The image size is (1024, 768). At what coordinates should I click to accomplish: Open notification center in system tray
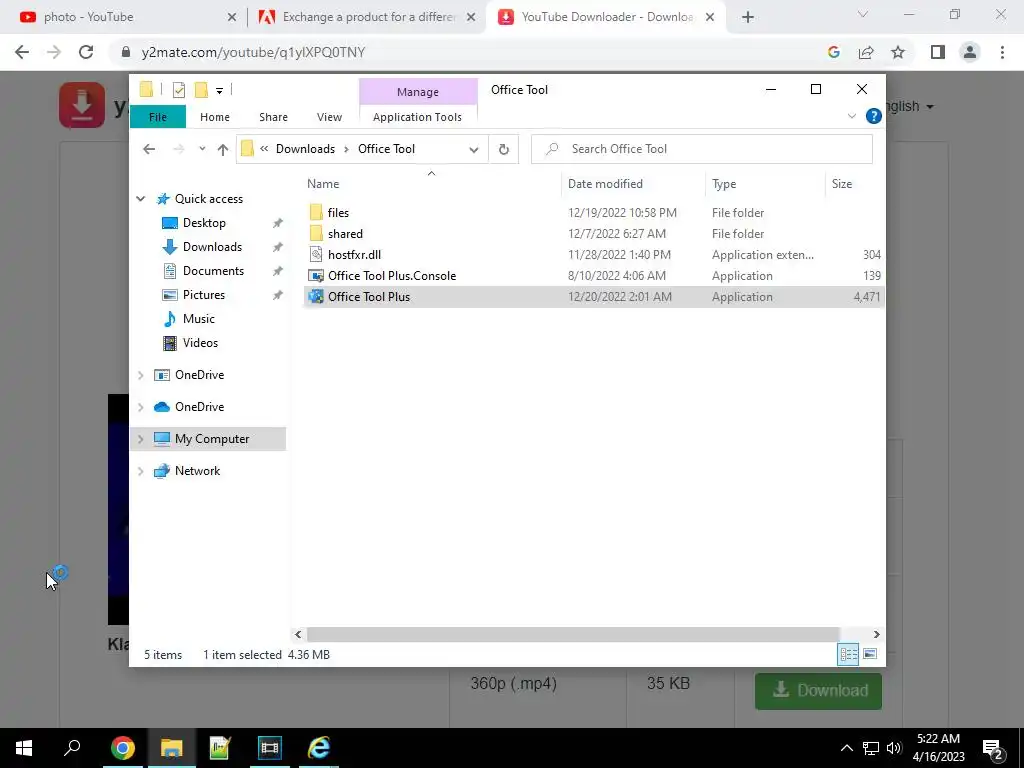coord(993,748)
